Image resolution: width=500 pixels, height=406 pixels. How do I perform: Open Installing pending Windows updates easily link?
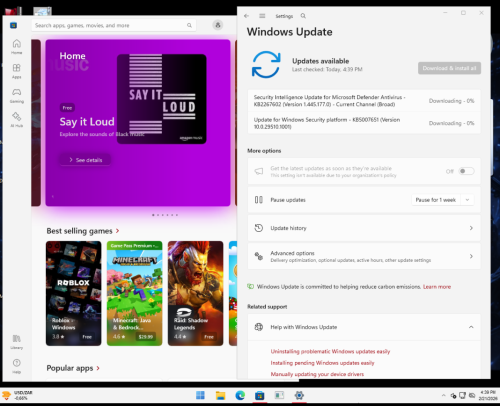[x=322, y=363]
